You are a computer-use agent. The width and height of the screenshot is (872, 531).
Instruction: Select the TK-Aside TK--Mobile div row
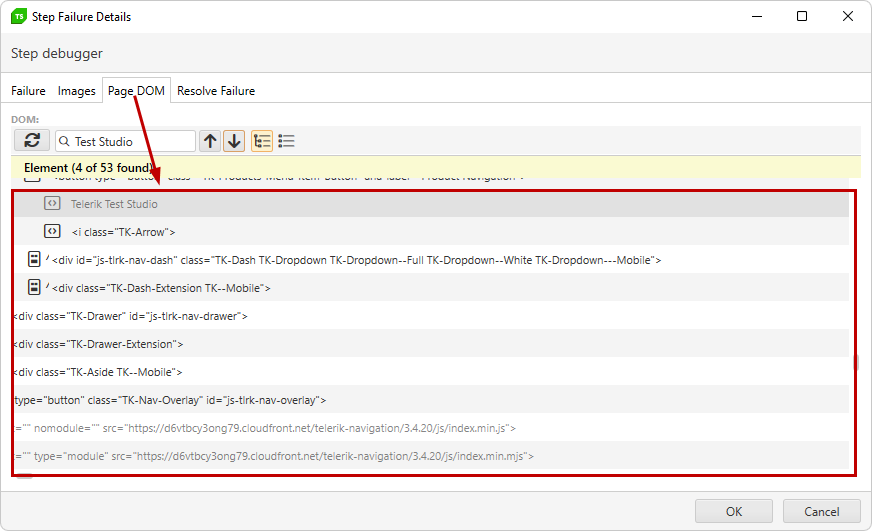(x=432, y=372)
